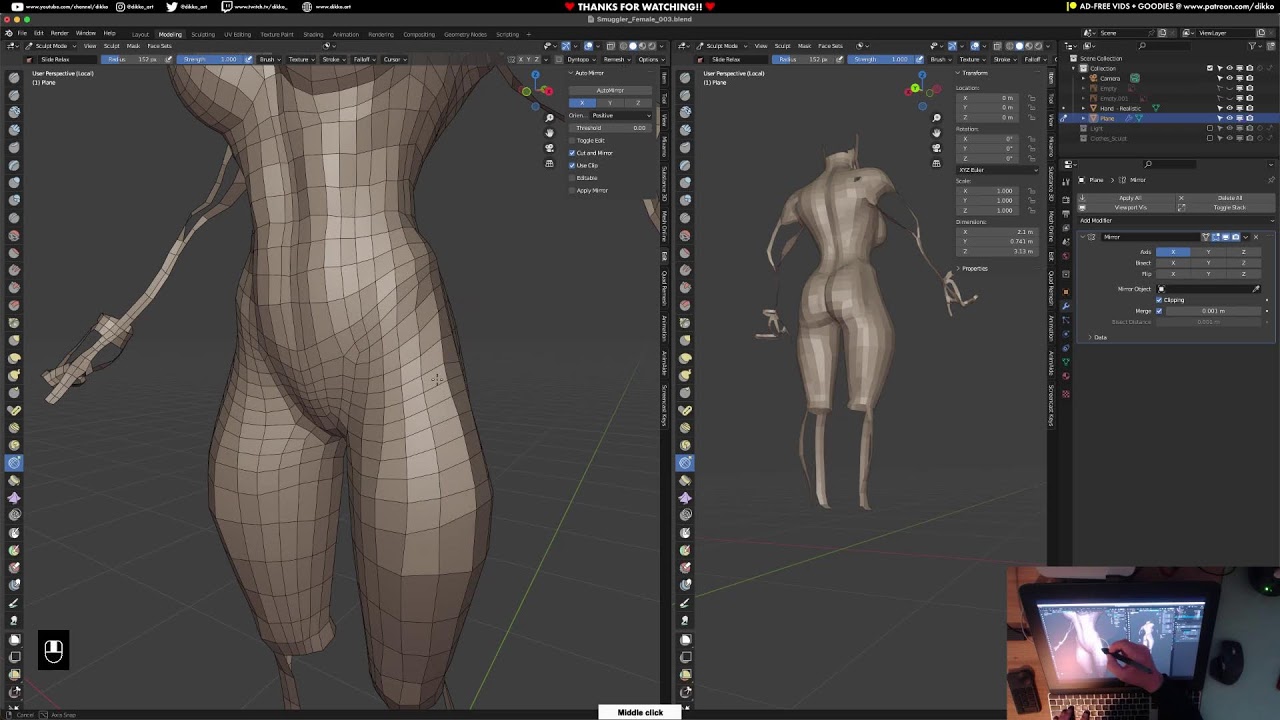This screenshot has width=1280, height=720.
Task: Click the pan hand icon in right viewport
Action: click(x=936, y=133)
